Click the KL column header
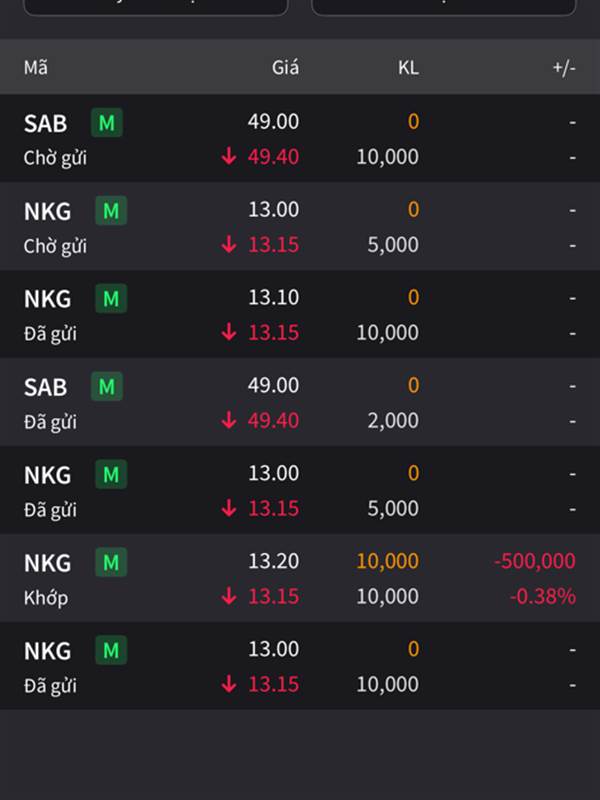Image resolution: width=600 pixels, height=800 pixels. coord(408,67)
